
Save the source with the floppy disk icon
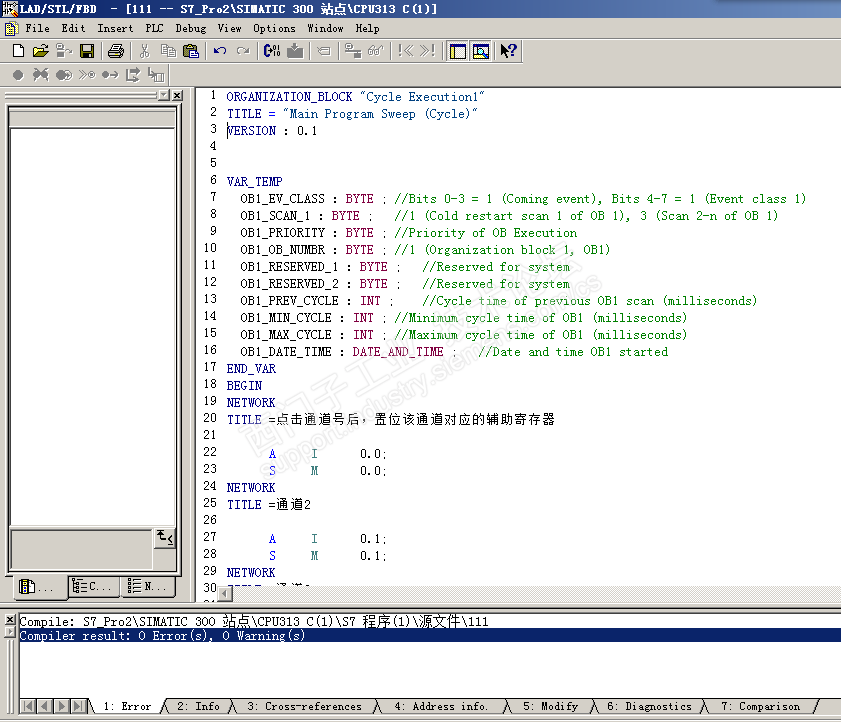pos(87,51)
